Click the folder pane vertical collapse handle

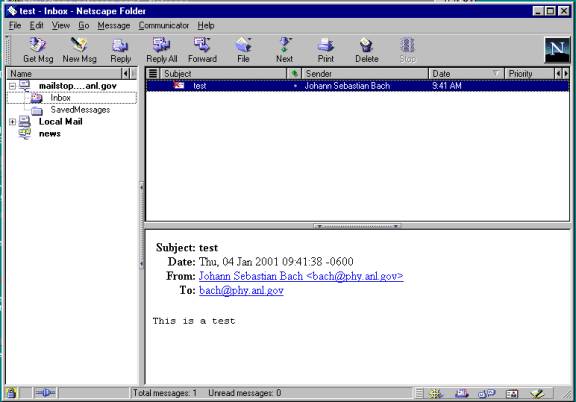click(141, 226)
